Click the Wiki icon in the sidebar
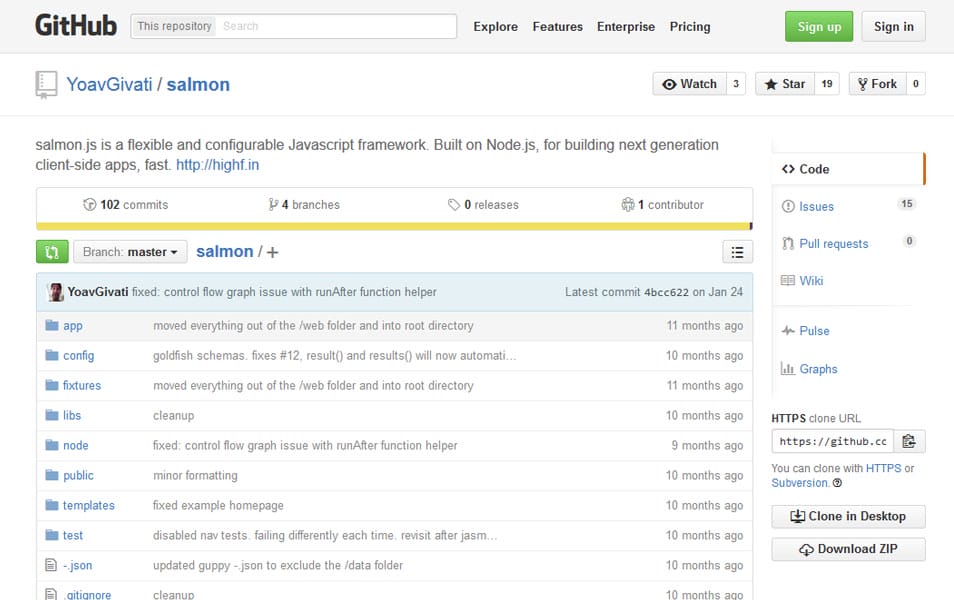The height and width of the screenshot is (600, 954). click(x=788, y=281)
